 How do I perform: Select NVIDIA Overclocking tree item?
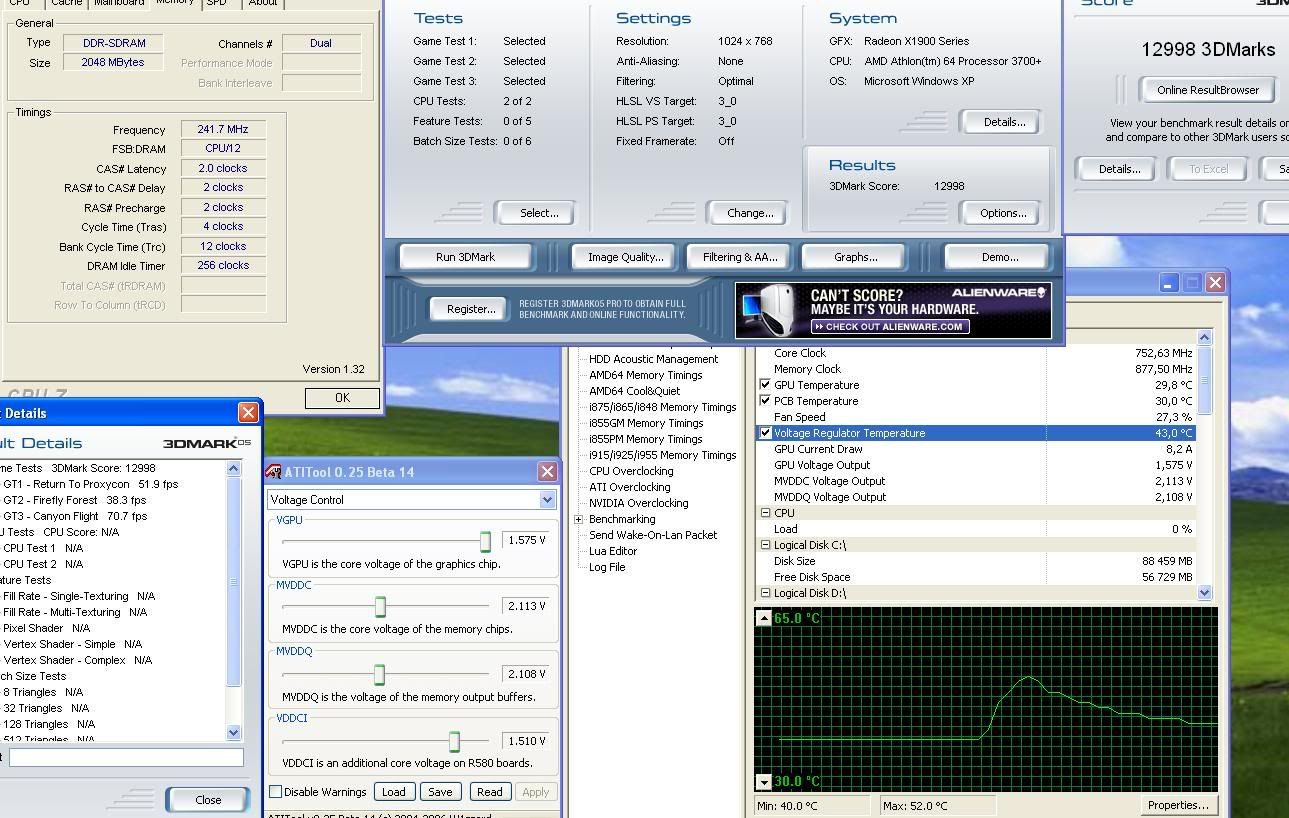638,503
